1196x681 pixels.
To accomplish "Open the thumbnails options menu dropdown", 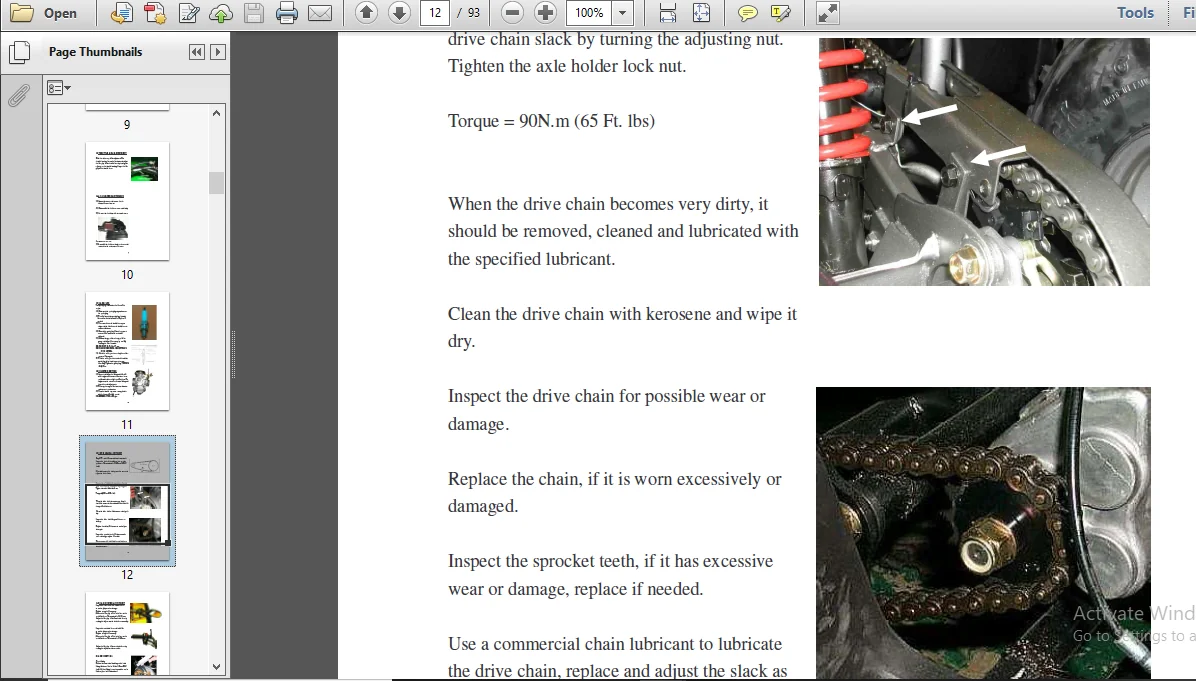I will [x=59, y=88].
